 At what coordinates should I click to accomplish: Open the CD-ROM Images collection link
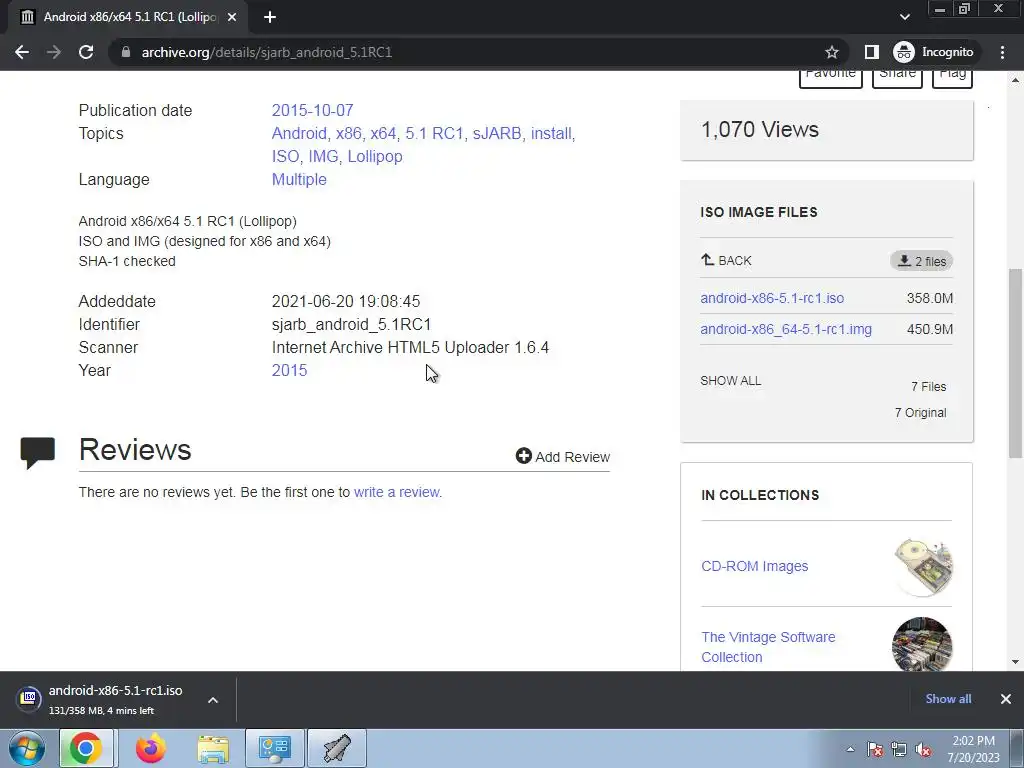pos(754,566)
